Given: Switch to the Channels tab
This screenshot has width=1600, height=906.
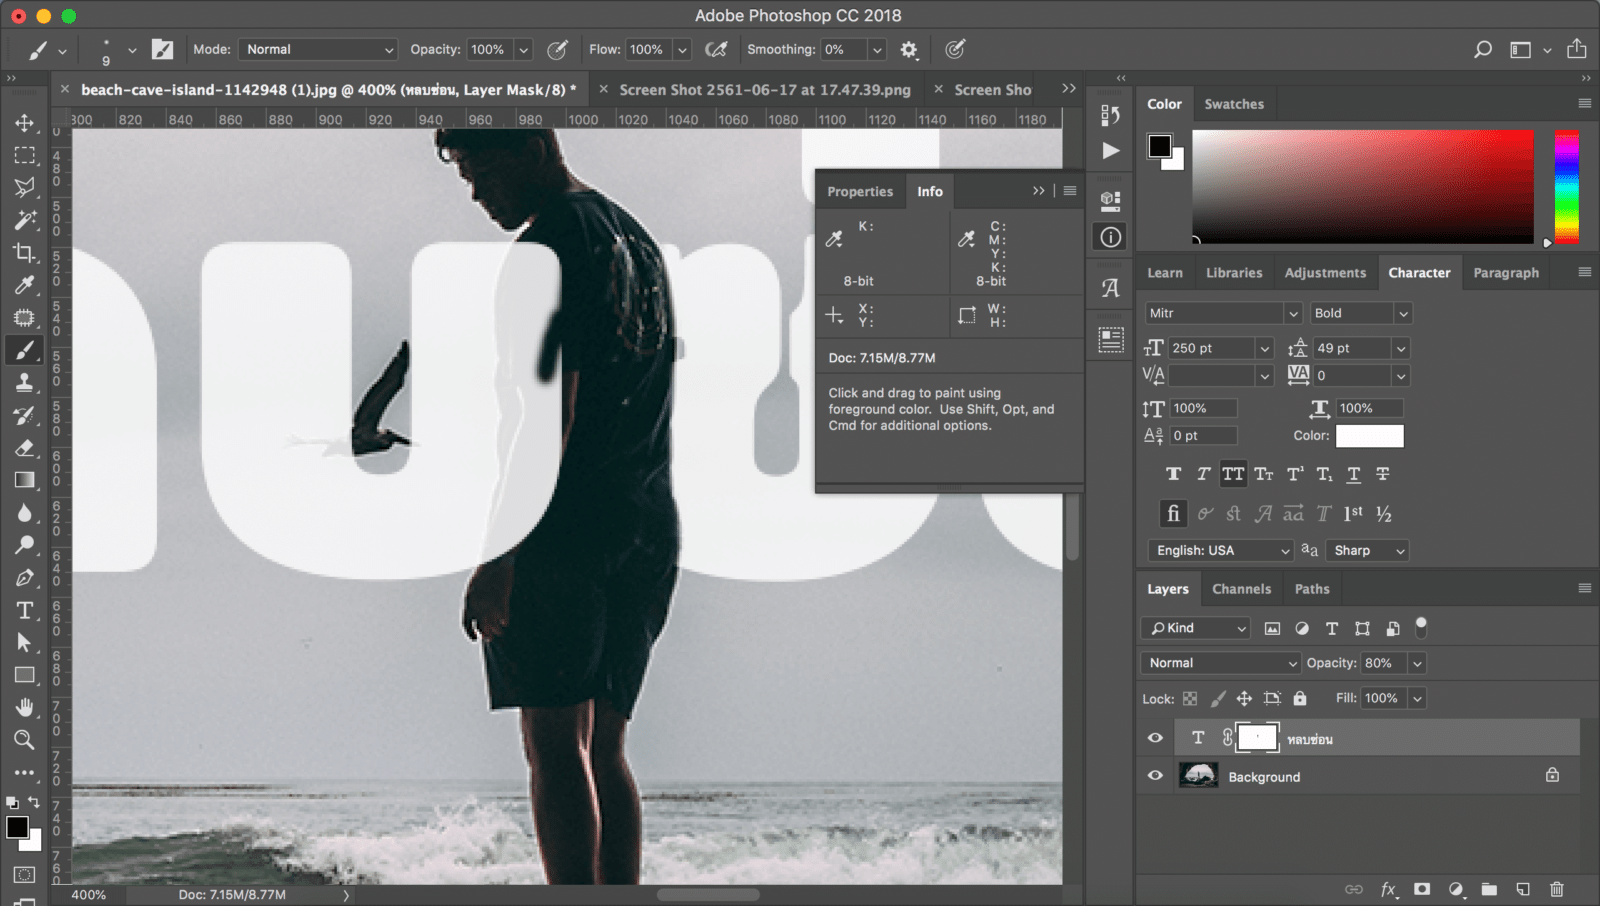Looking at the screenshot, I should coord(1241,589).
